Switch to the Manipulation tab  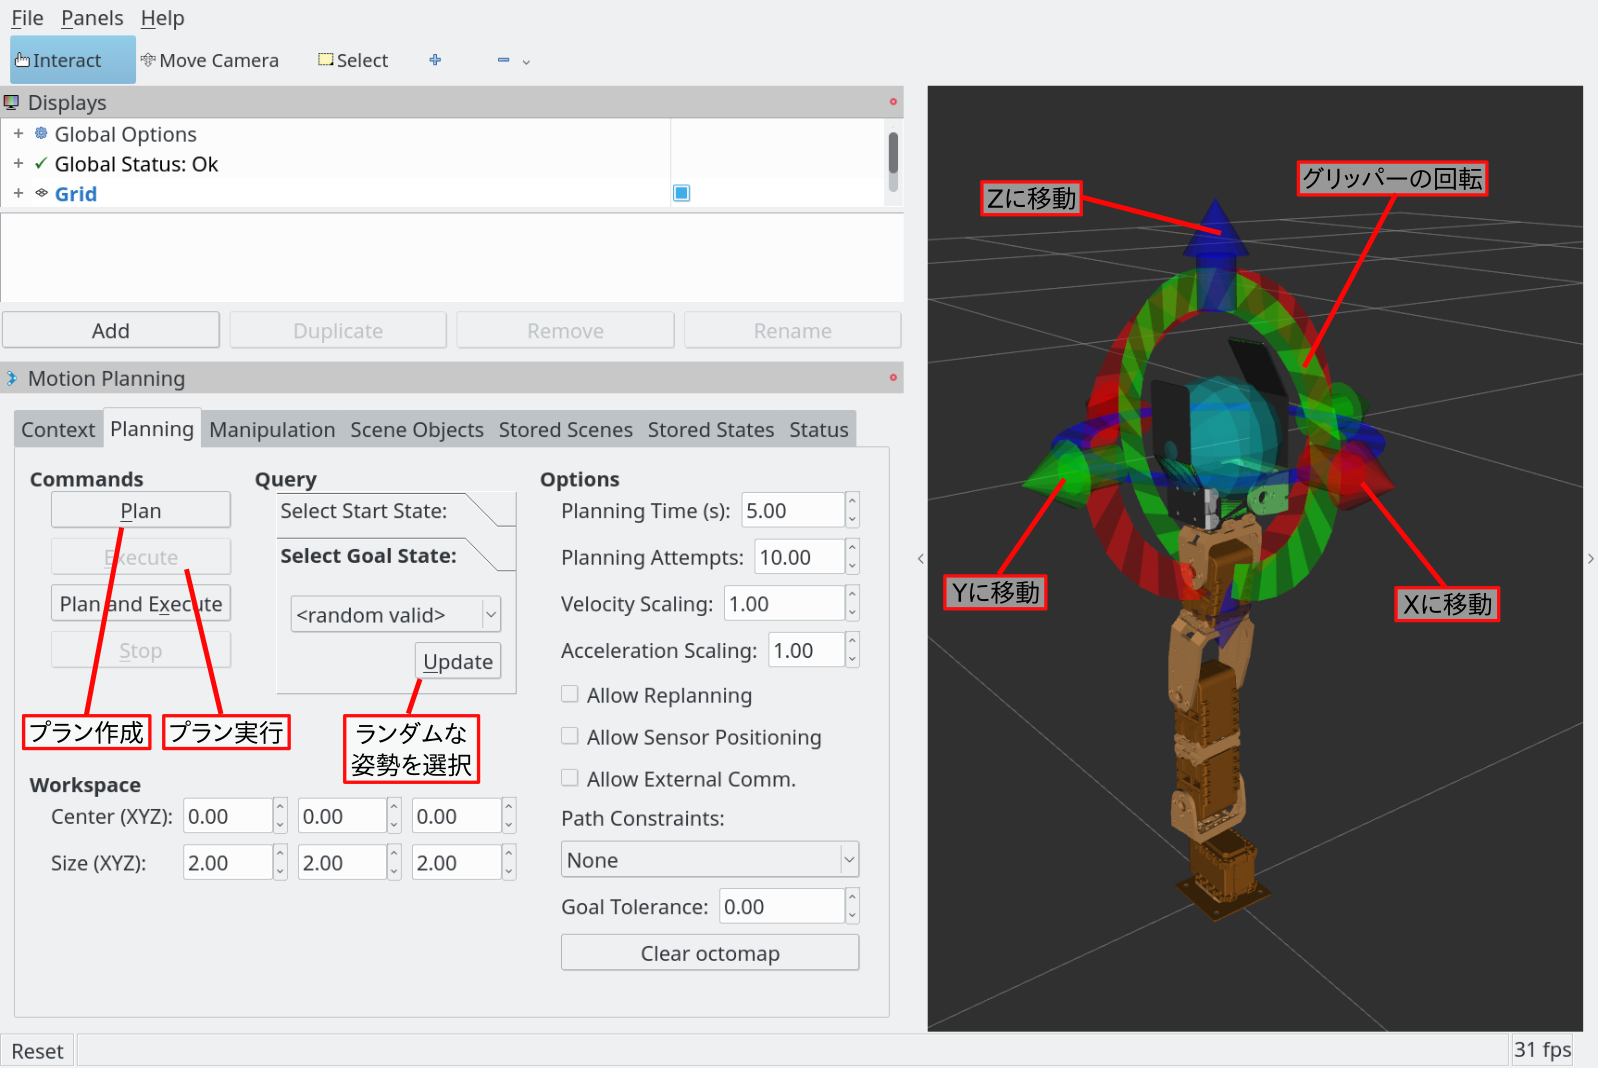tap(272, 430)
